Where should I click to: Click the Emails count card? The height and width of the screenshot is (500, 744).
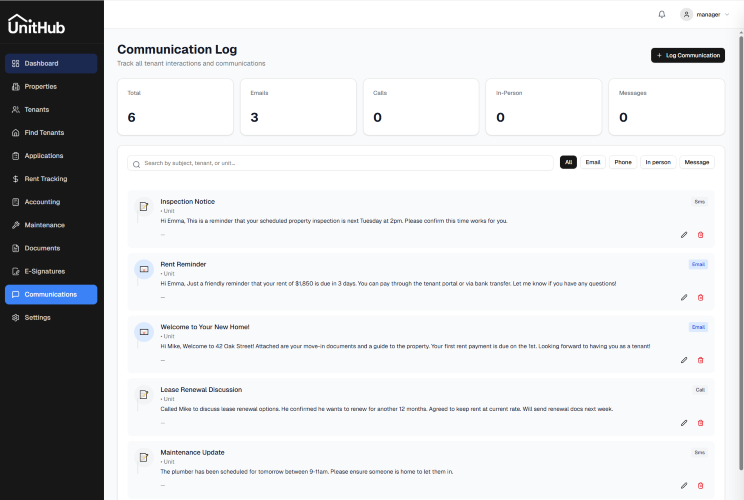(298, 107)
